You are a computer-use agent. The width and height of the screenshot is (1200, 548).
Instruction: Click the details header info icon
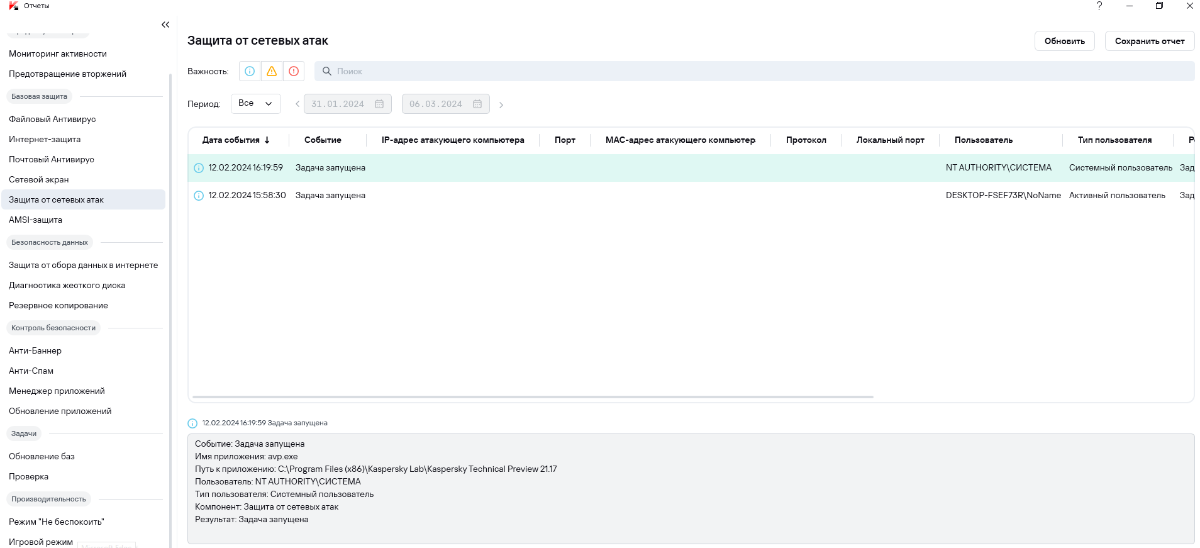pos(193,424)
